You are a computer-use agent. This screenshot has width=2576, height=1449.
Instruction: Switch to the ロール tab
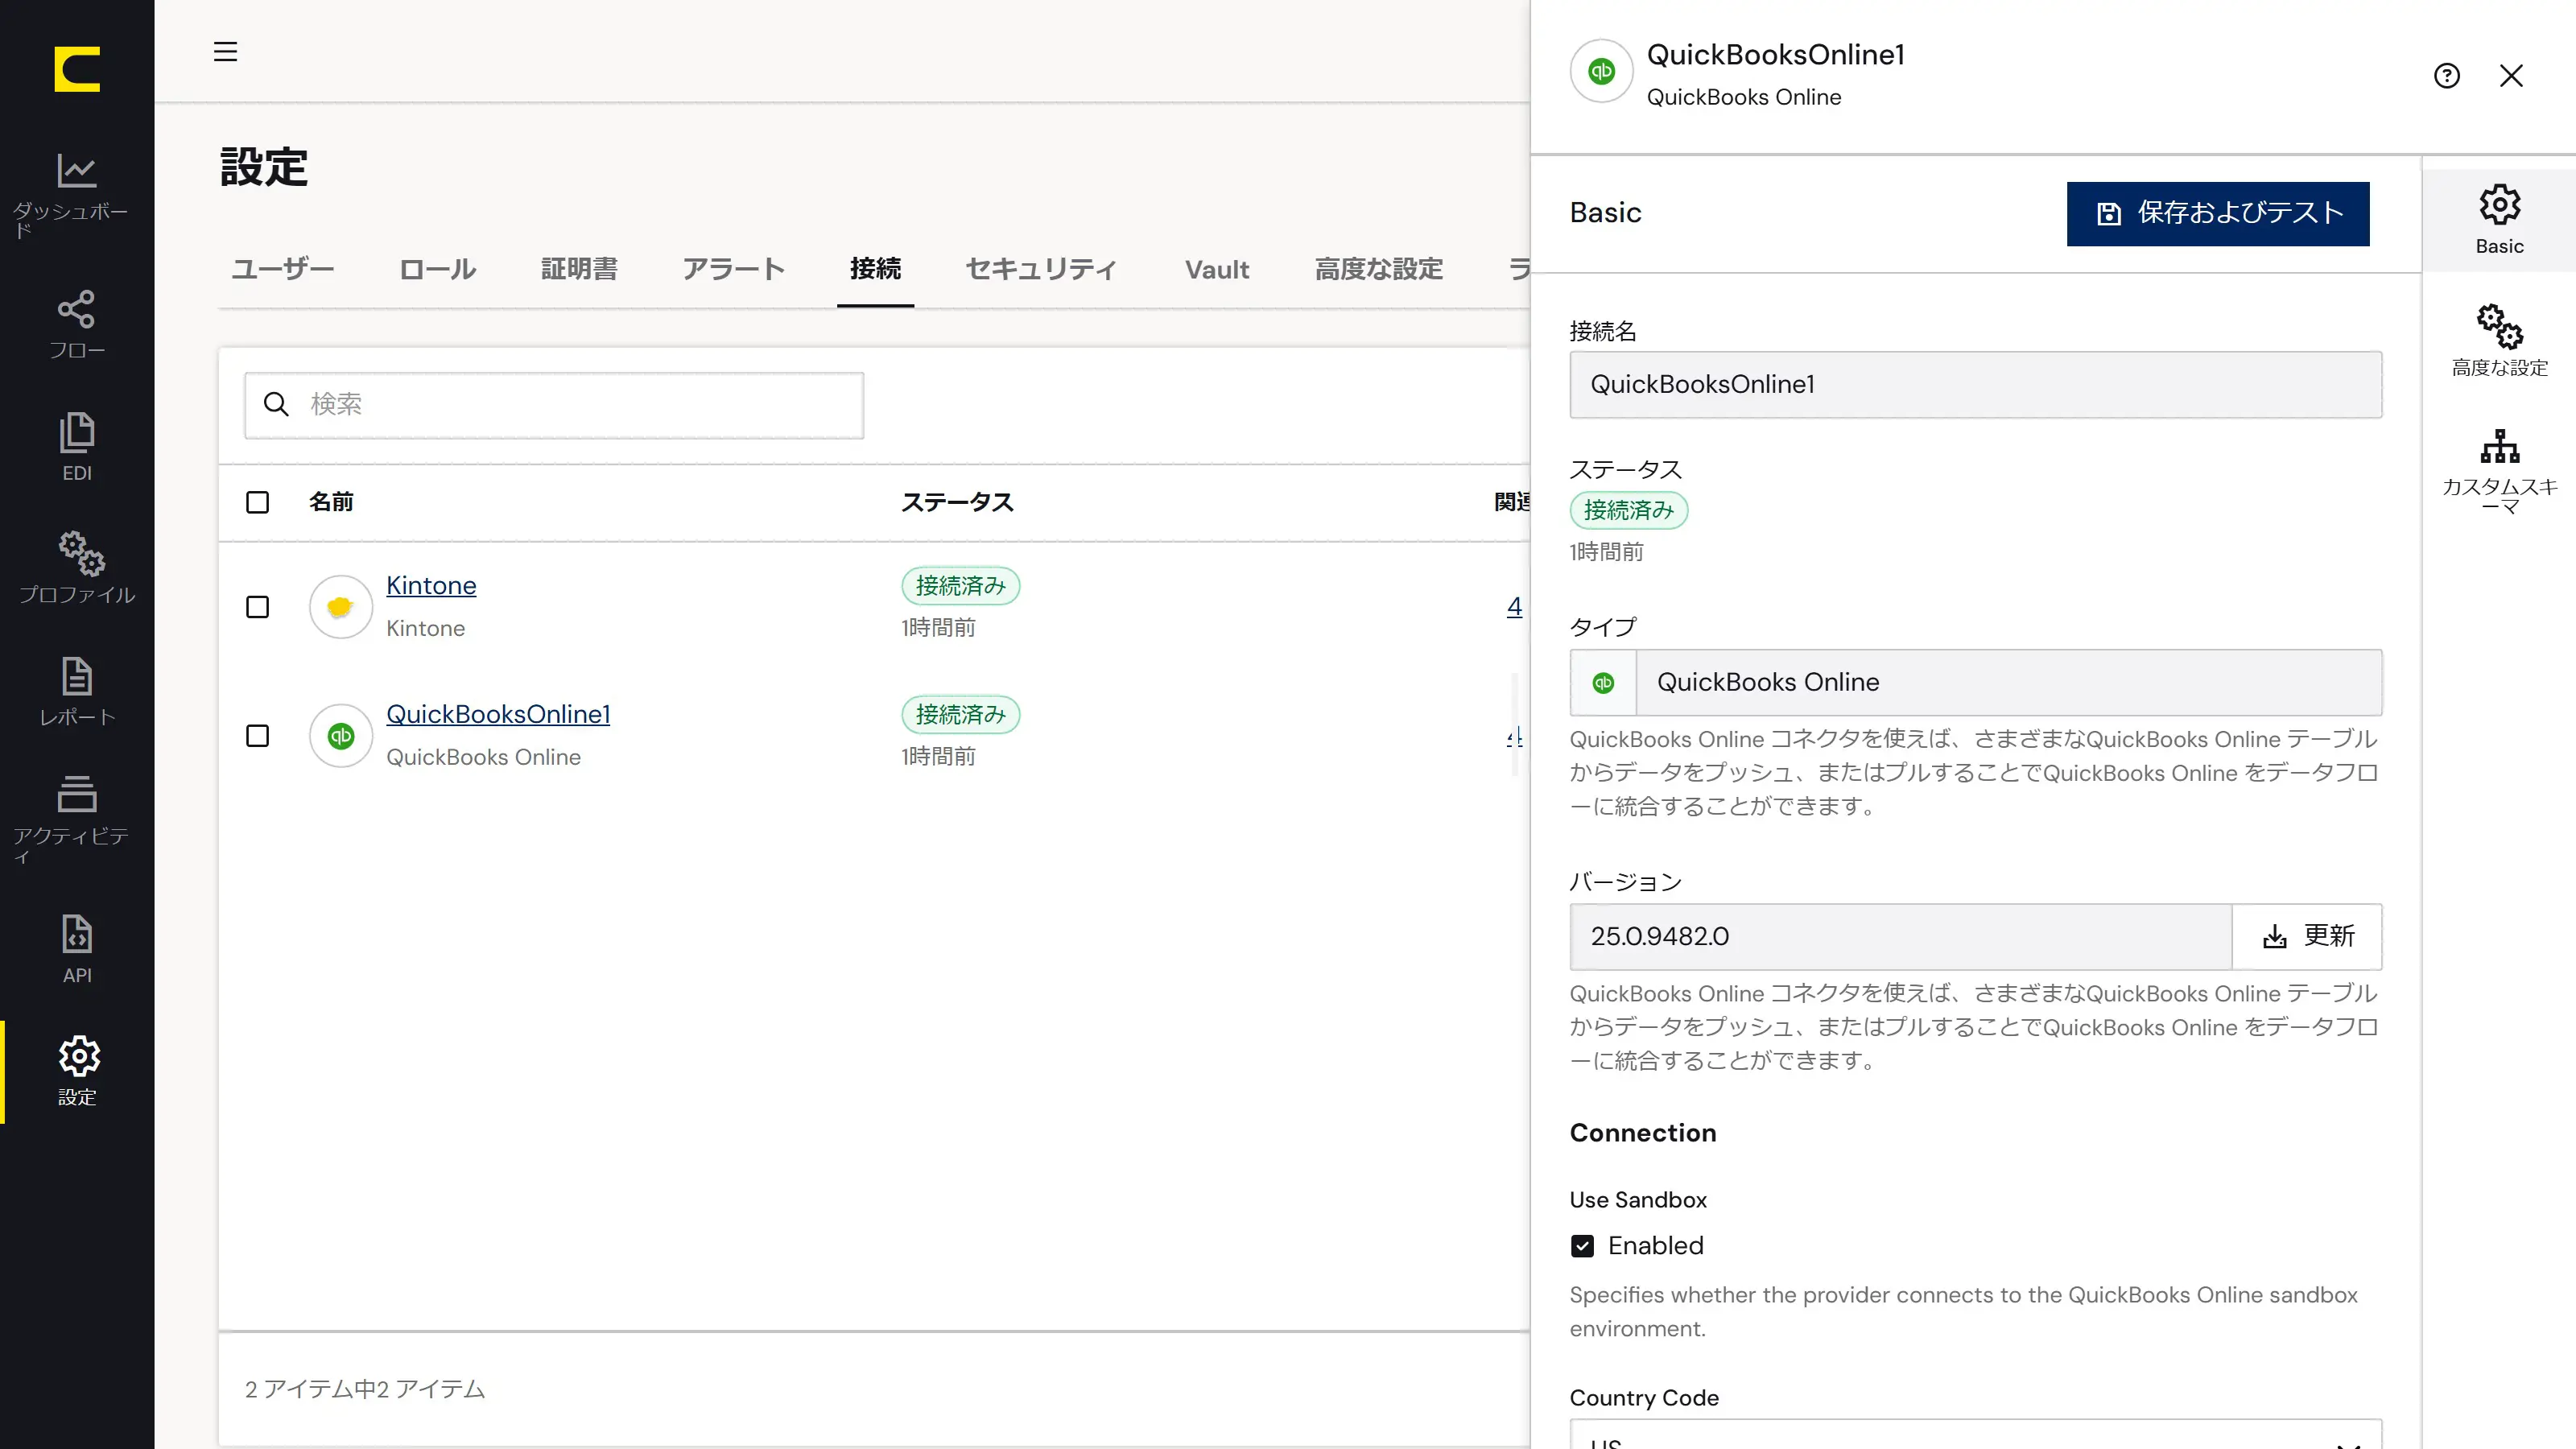[x=437, y=269]
